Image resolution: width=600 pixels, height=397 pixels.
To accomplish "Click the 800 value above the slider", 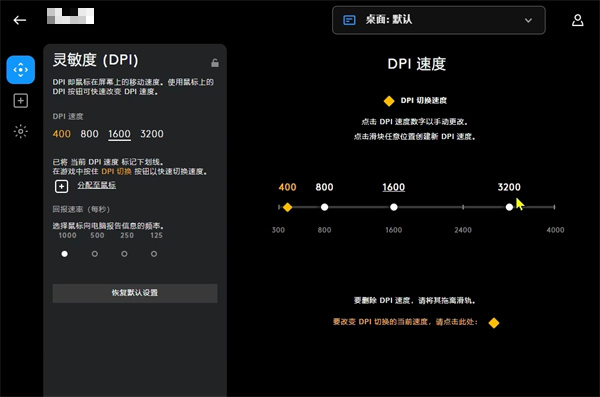I will click(x=324, y=187).
